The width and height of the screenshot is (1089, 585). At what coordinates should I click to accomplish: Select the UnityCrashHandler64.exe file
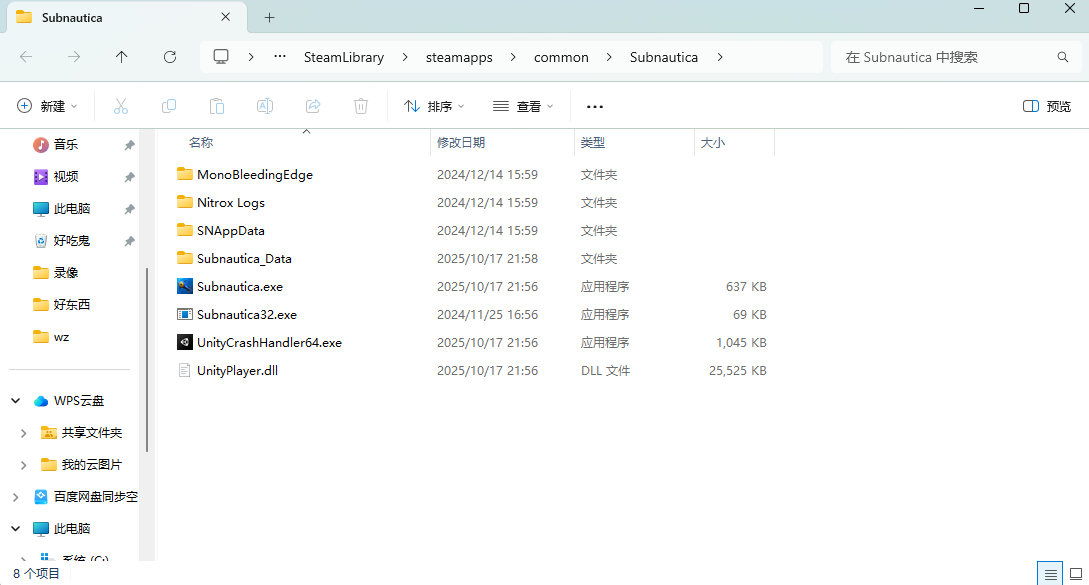pos(268,343)
